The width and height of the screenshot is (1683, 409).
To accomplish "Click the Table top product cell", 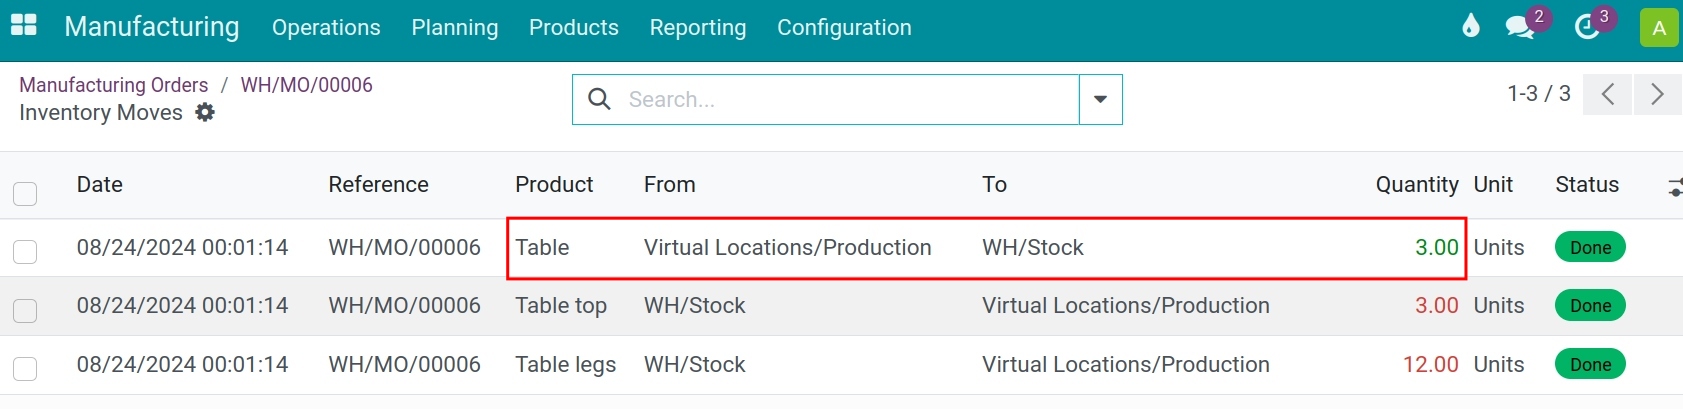I will 561,305.
